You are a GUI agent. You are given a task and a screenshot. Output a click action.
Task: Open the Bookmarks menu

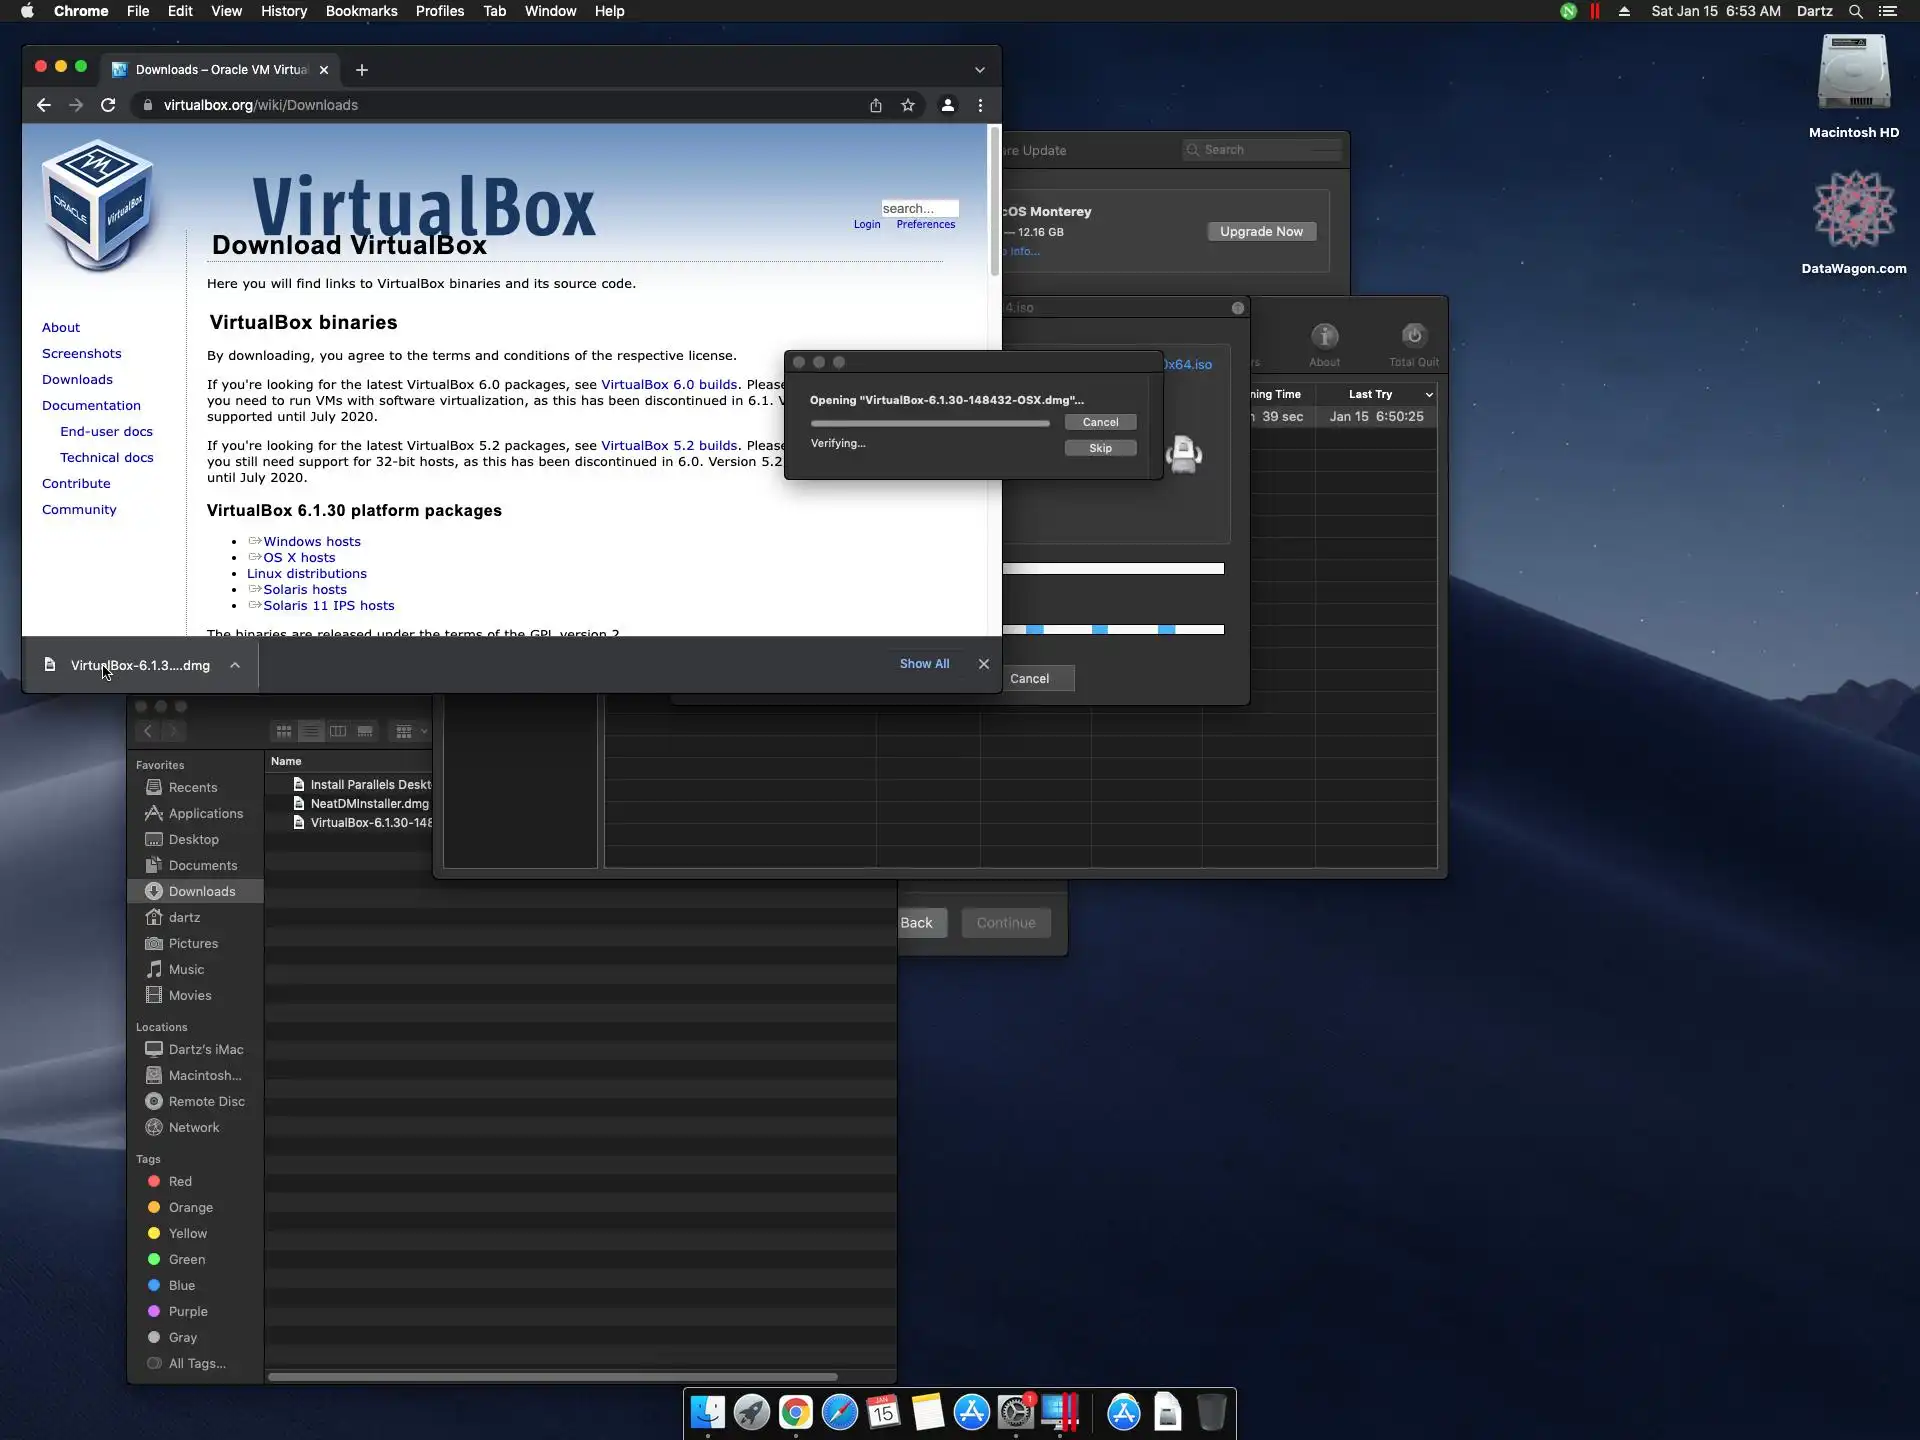coord(361,11)
